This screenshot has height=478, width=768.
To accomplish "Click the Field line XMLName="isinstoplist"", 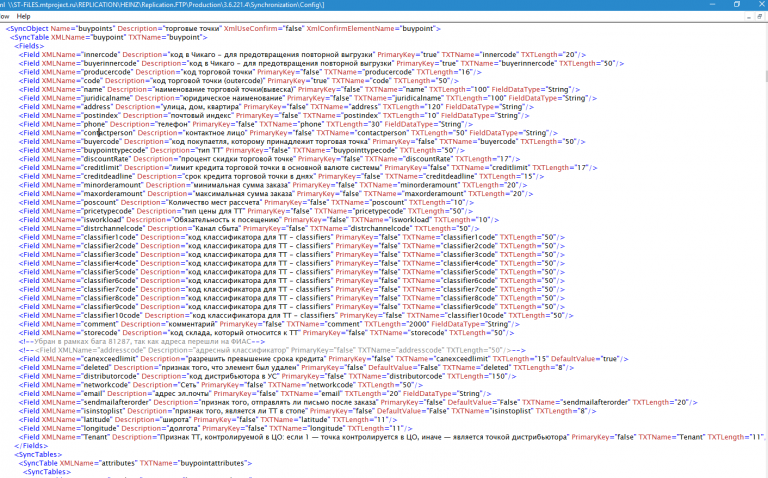I will point(307,411).
